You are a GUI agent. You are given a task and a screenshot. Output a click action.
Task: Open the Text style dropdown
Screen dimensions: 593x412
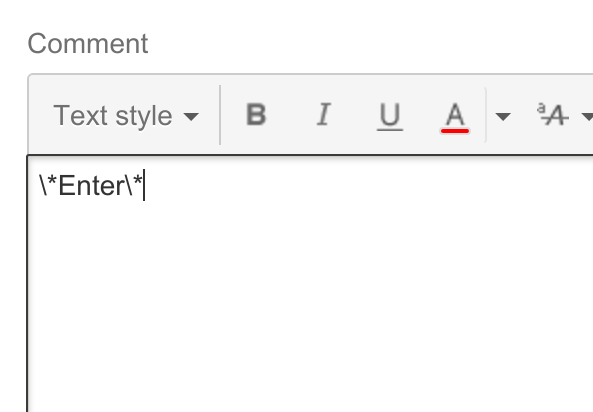click(126, 115)
